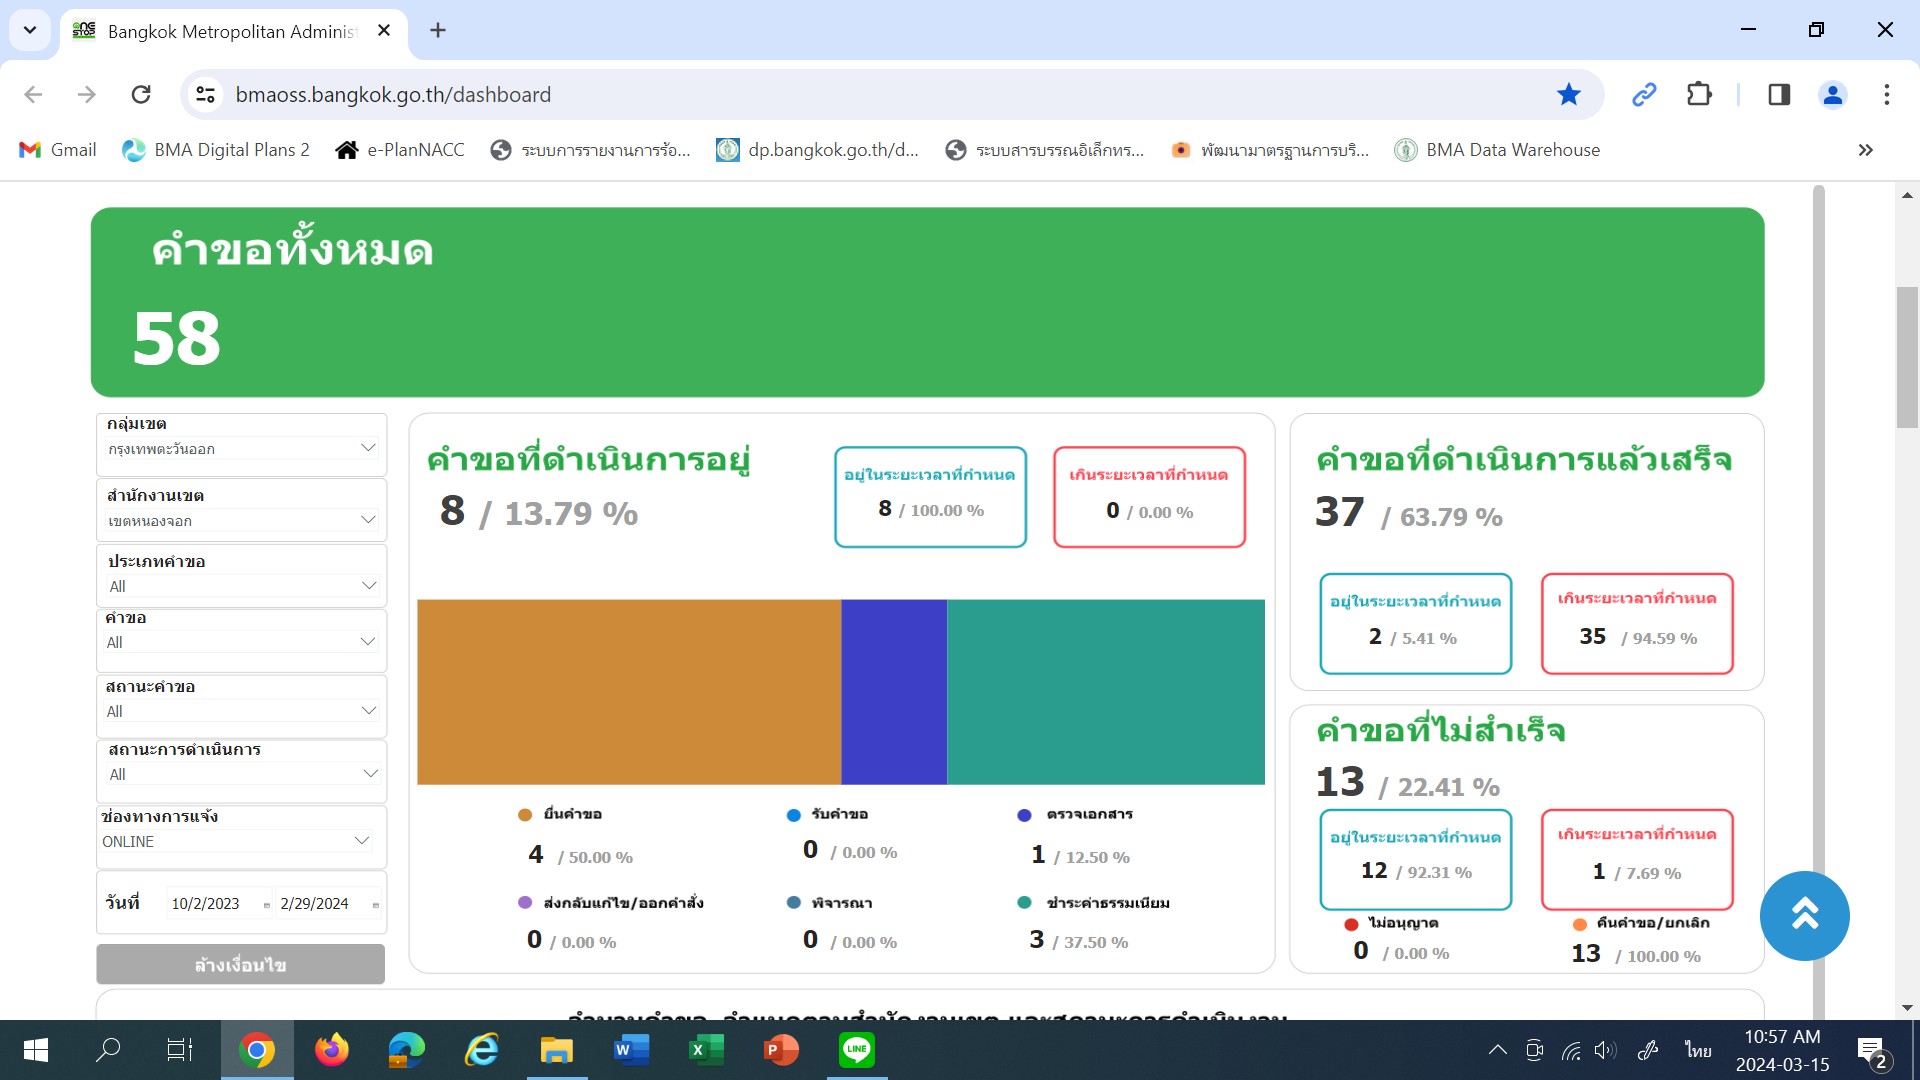Click the blue scroll-to-top double-chevron button

tap(1804, 915)
